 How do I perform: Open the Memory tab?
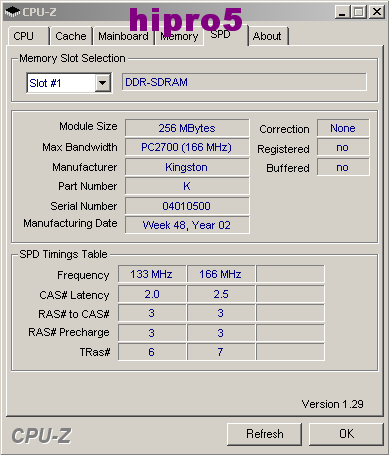179,37
